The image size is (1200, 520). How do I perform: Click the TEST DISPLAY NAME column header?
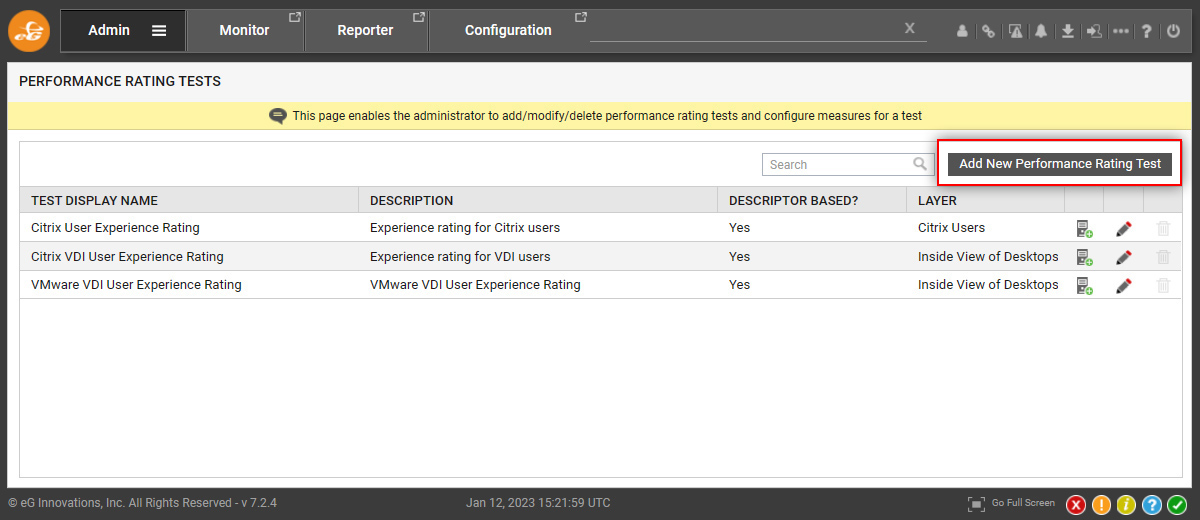tap(189, 200)
